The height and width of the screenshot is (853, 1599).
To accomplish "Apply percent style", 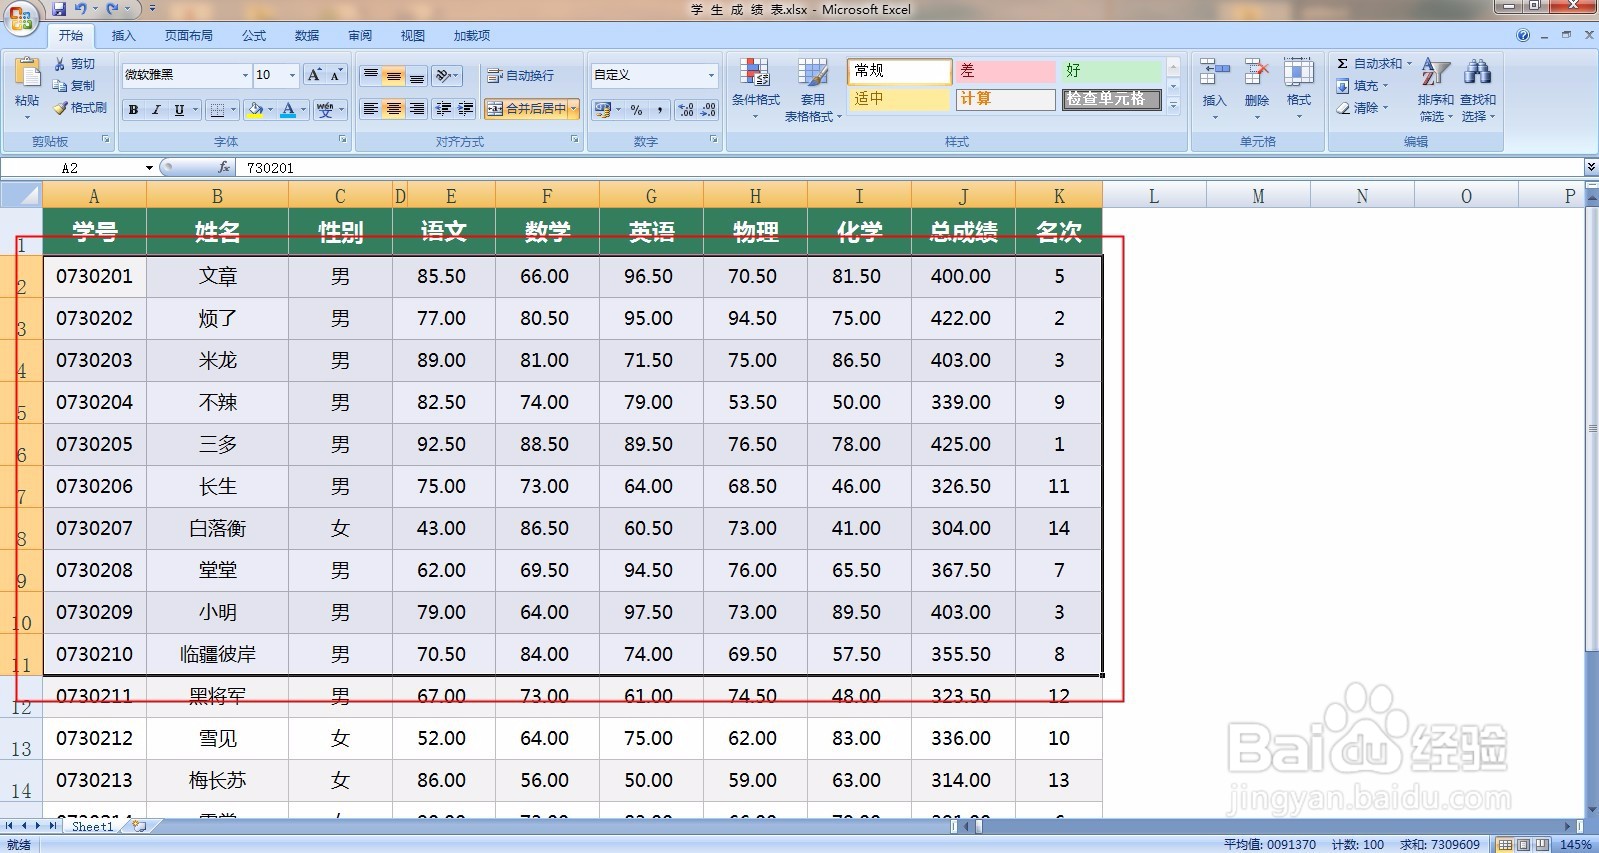I will tap(636, 109).
